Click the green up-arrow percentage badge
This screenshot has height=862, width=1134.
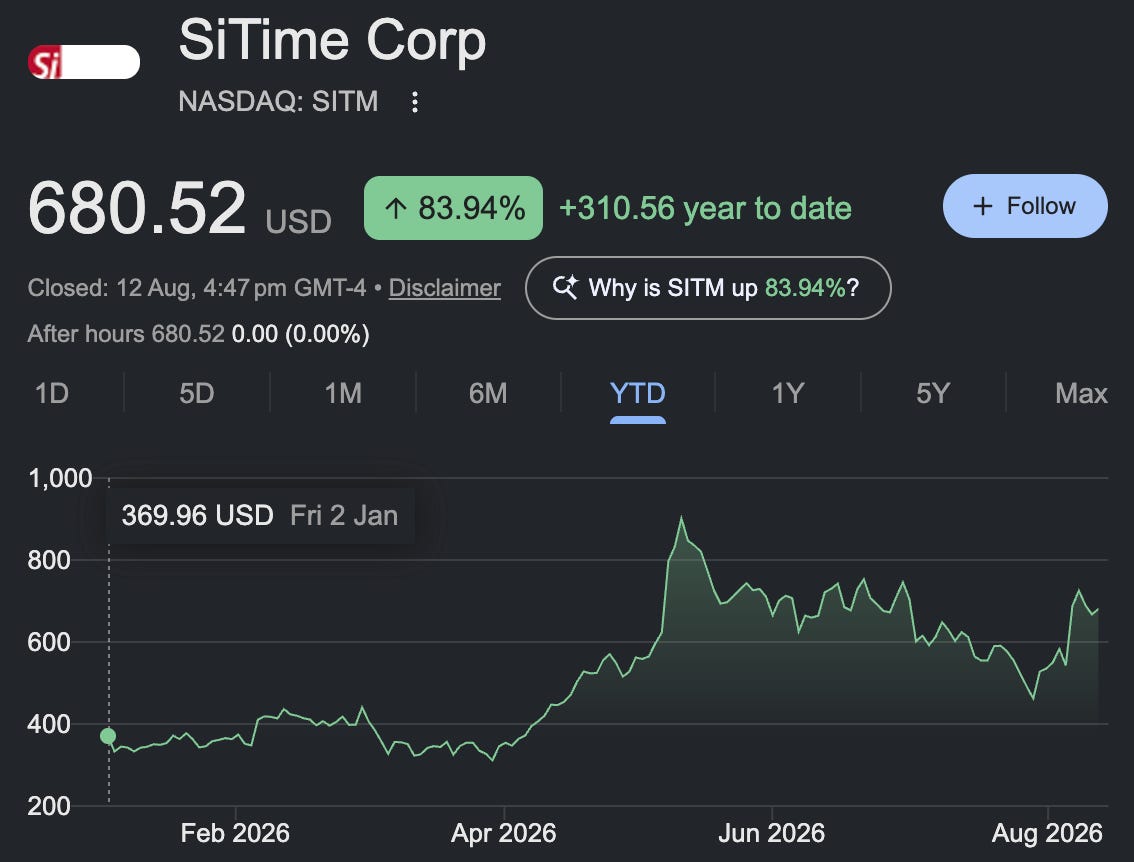(x=453, y=208)
